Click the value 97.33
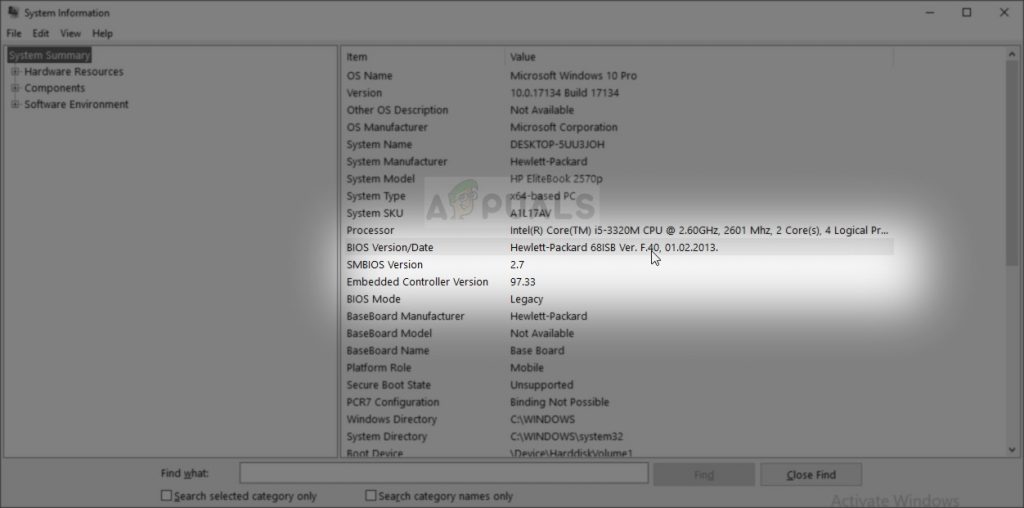This screenshot has height=508, width=1024. 522,282
